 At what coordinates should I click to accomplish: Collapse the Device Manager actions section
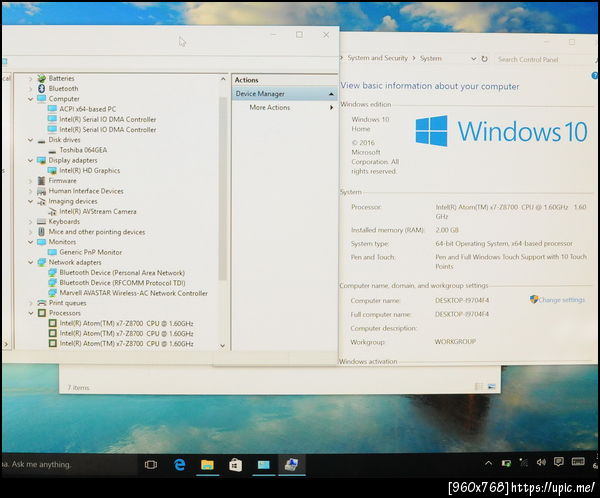tap(331, 94)
